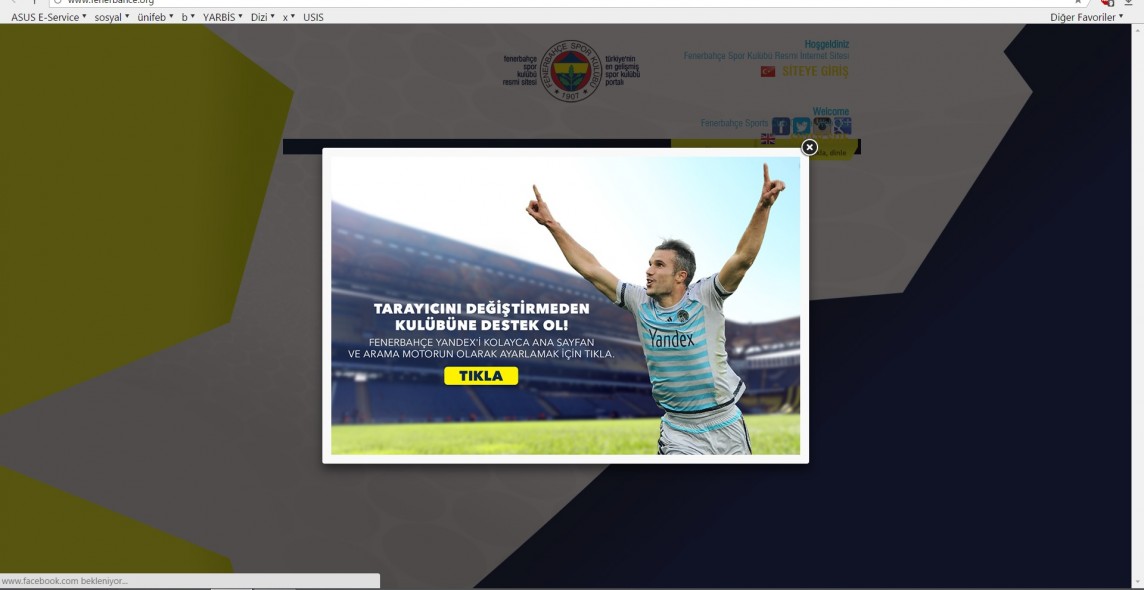Click the Fenerbahçe club crest logo
This screenshot has height=590, width=1144.
tap(571, 70)
